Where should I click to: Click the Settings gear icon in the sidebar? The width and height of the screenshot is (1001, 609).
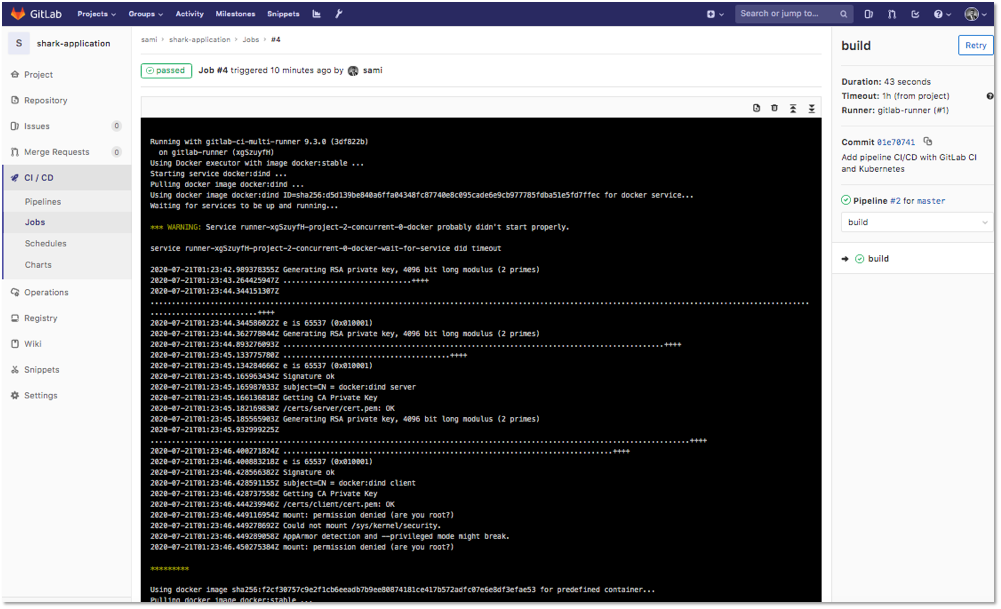click(15, 395)
